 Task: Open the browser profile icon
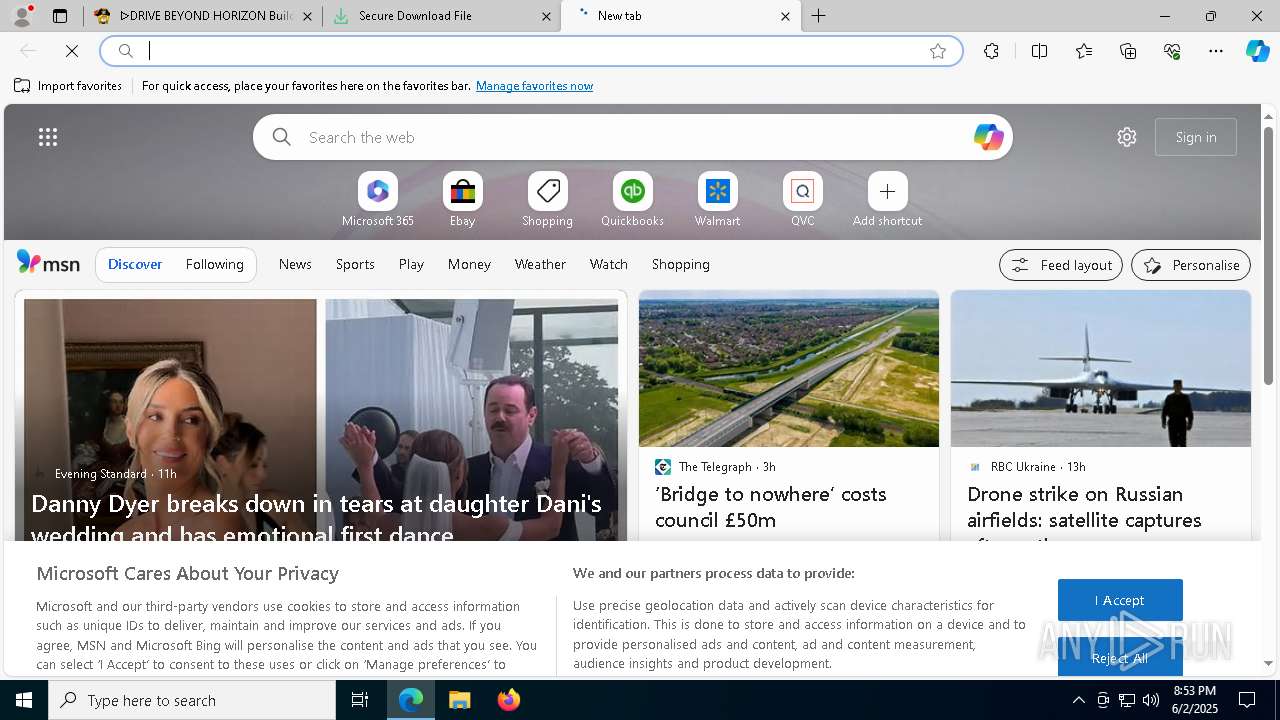pos(21,16)
